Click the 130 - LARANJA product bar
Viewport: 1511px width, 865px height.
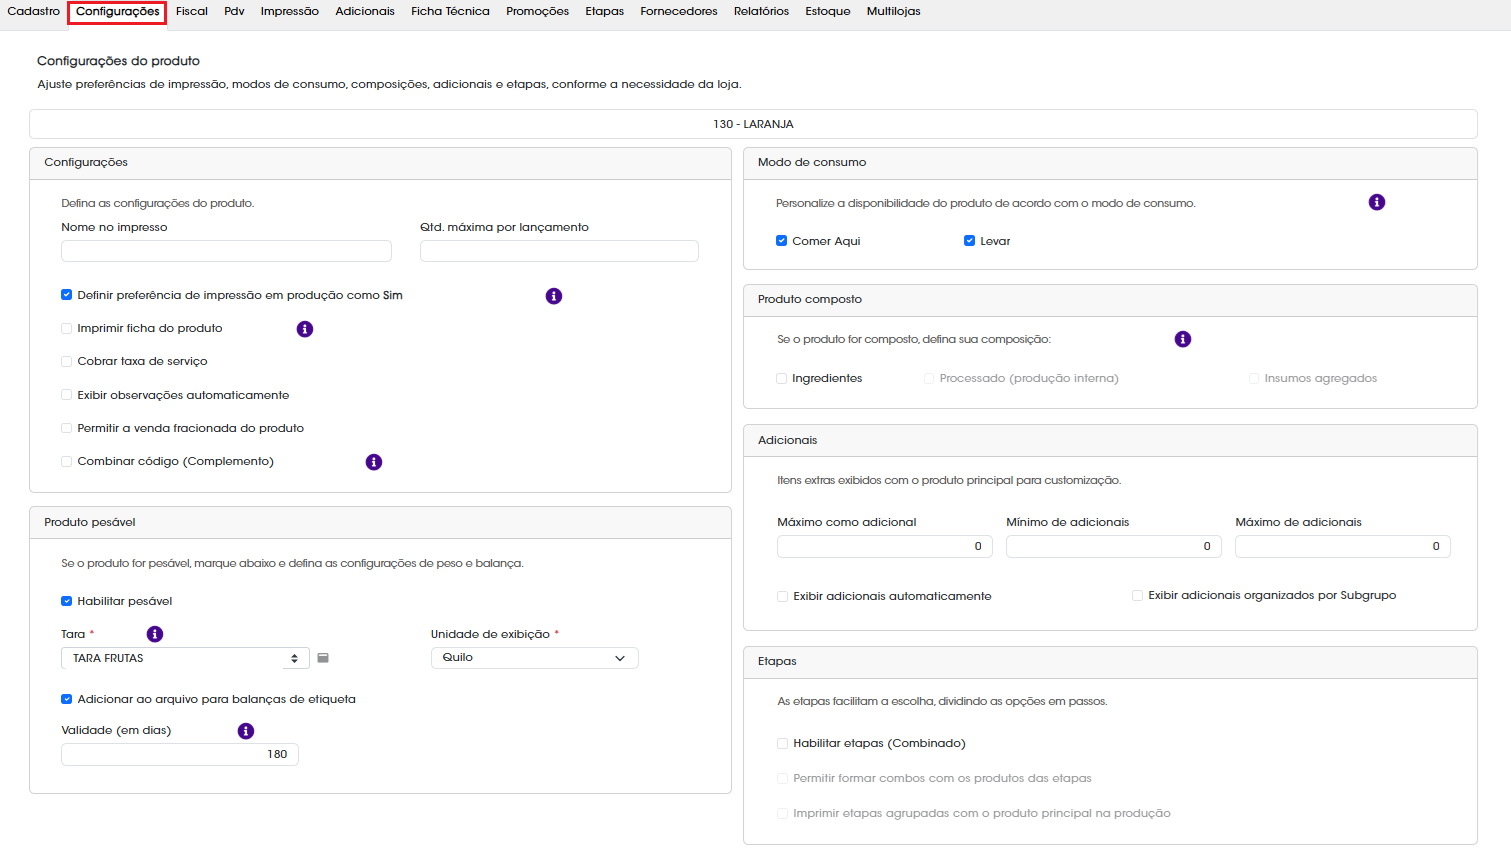tap(753, 124)
